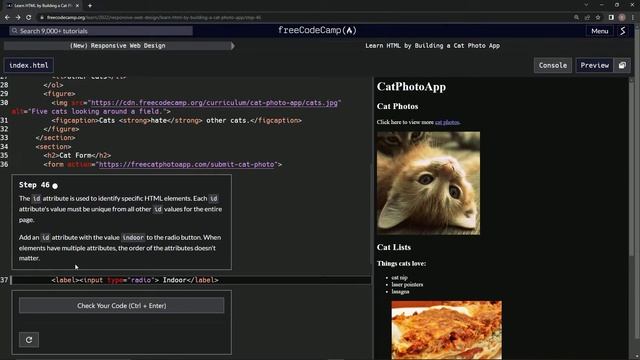Image resolution: width=640 pixels, height=360 pixels.
Task: Click the cats.jpg URL in line 30
Action: [x=214, y=102]
